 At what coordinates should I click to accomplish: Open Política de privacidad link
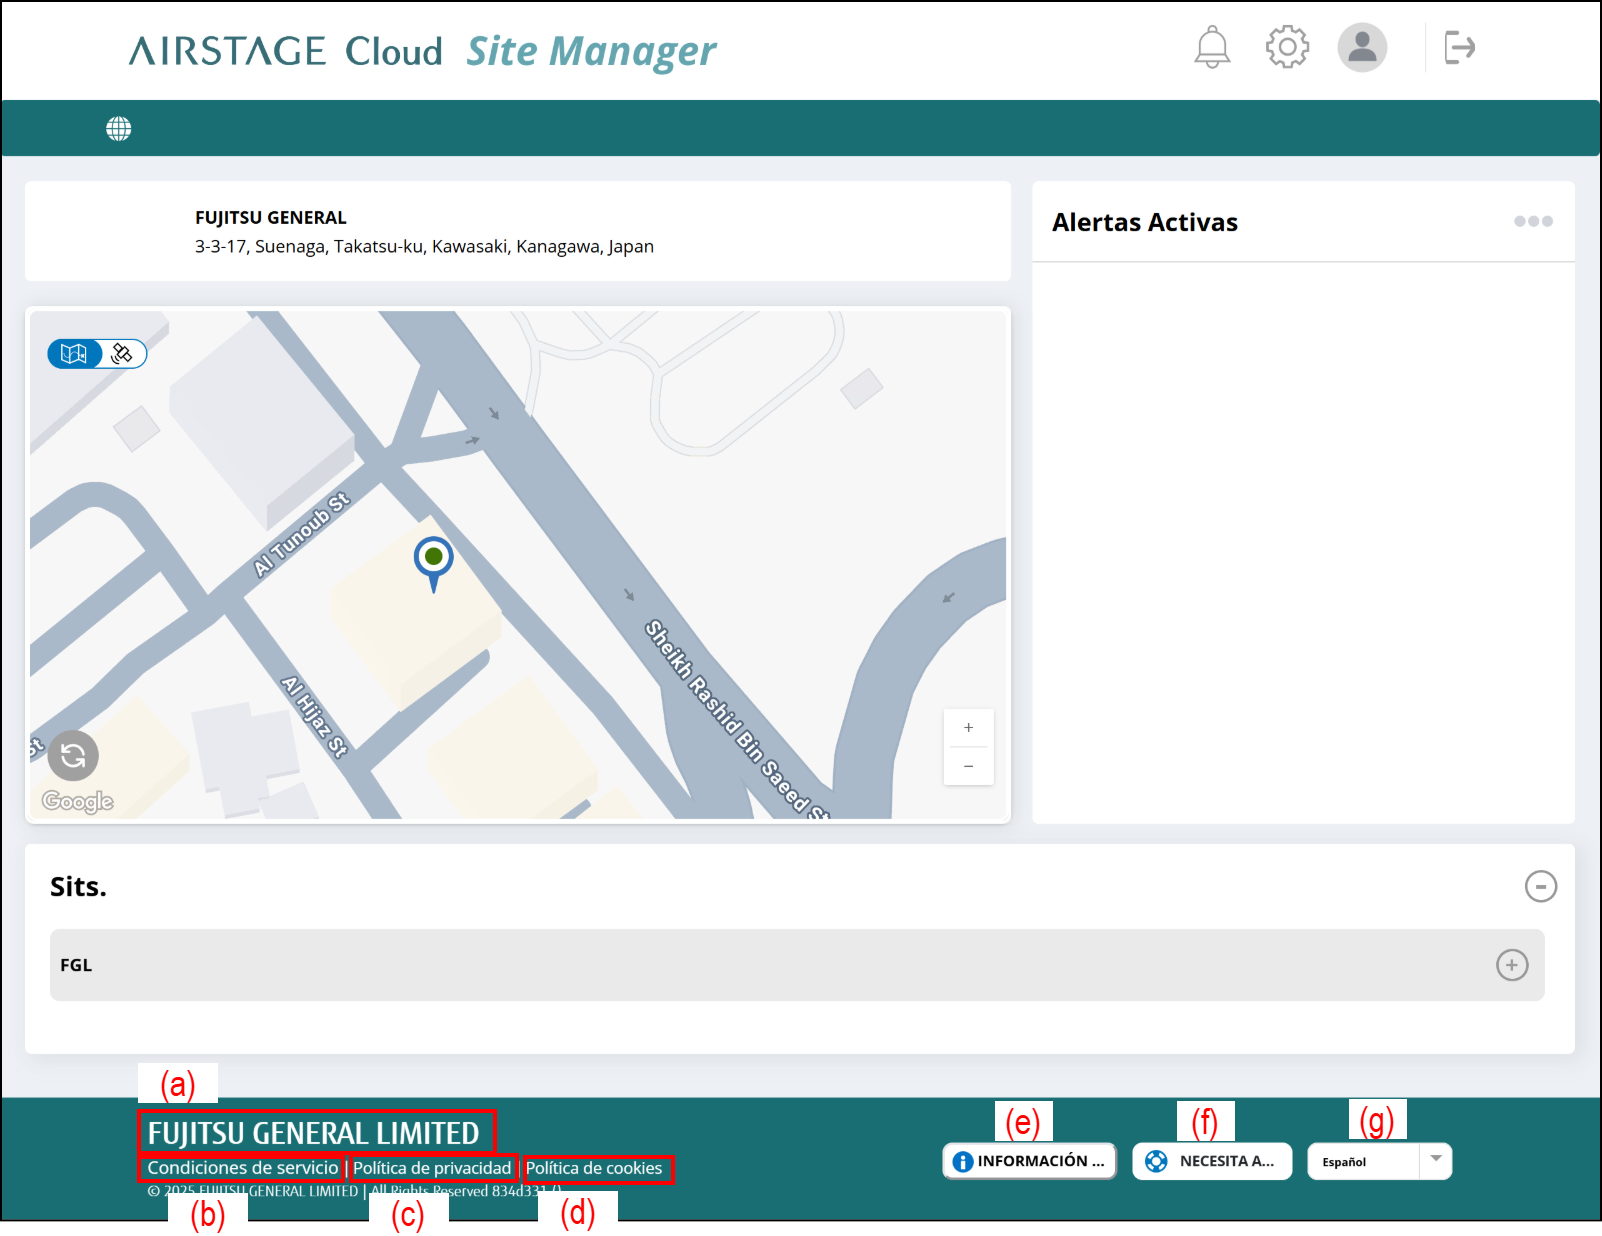[x=432, y=1168]
